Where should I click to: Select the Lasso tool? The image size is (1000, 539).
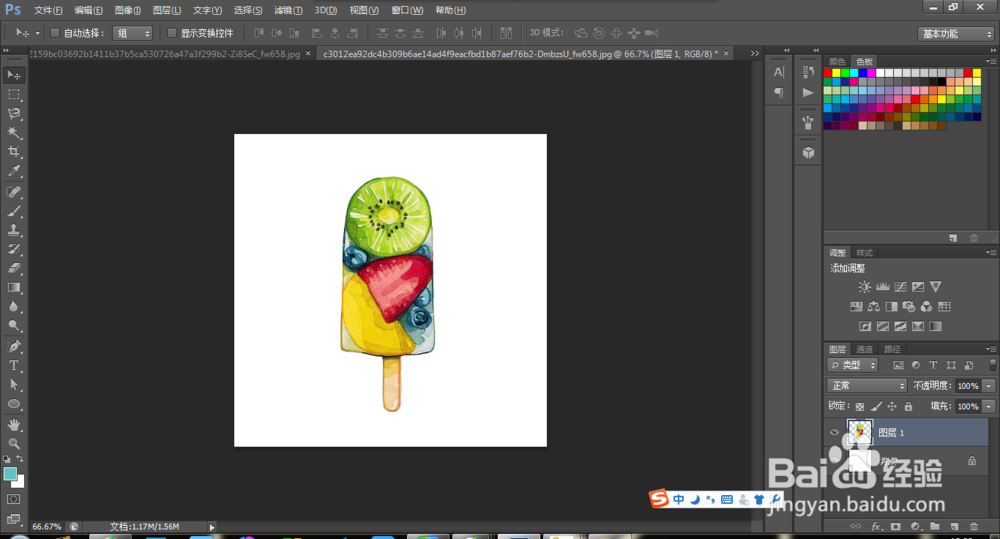(13, 114)
